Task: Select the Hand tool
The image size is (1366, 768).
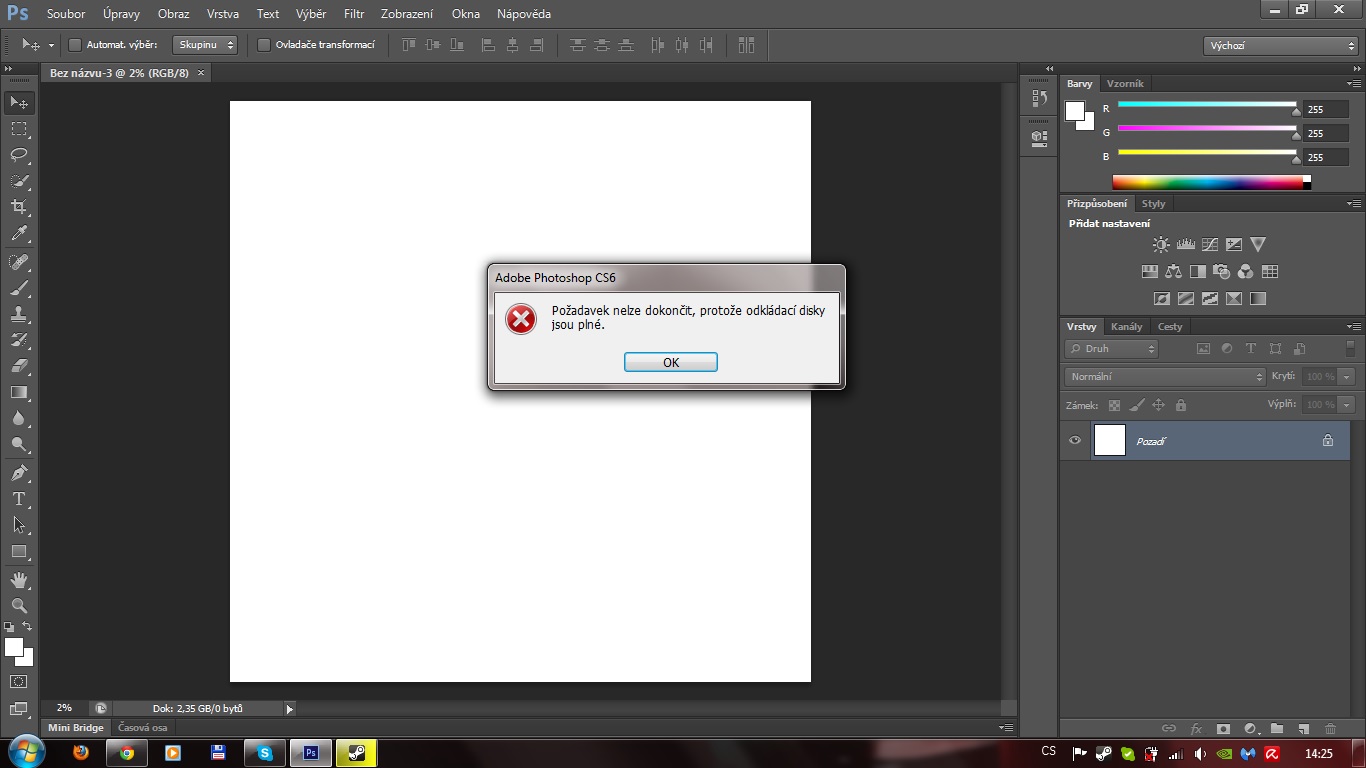Action: (x=19, y=579)
